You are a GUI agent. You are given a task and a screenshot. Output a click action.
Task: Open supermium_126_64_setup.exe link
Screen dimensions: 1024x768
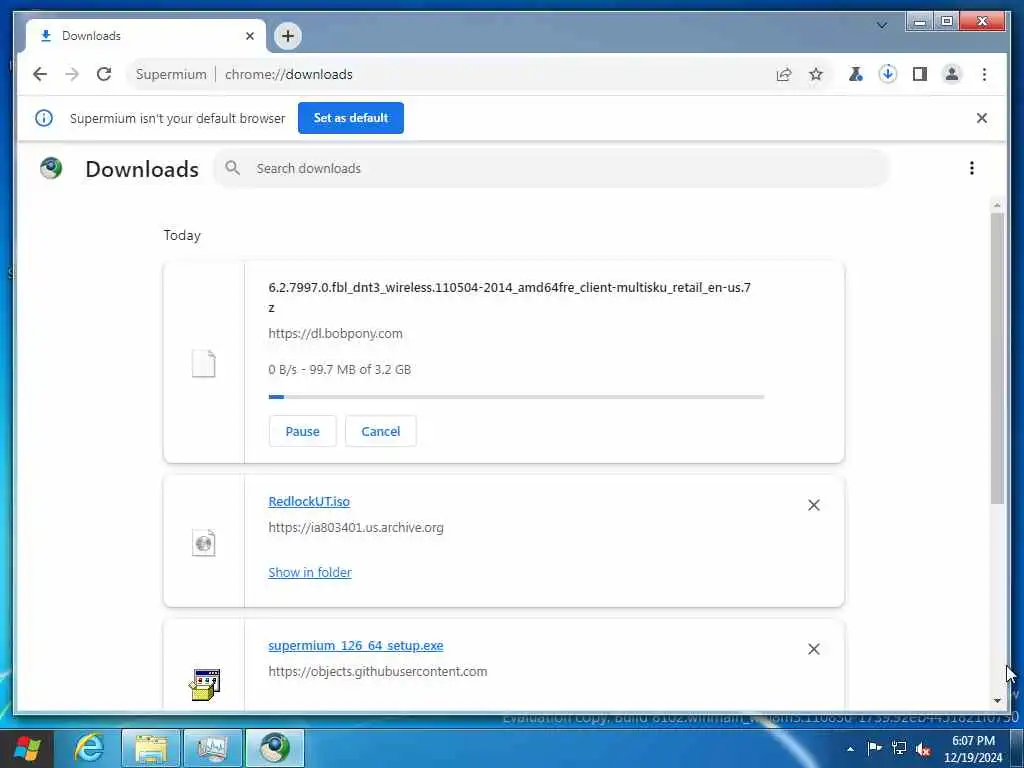[x=356, y=645]
